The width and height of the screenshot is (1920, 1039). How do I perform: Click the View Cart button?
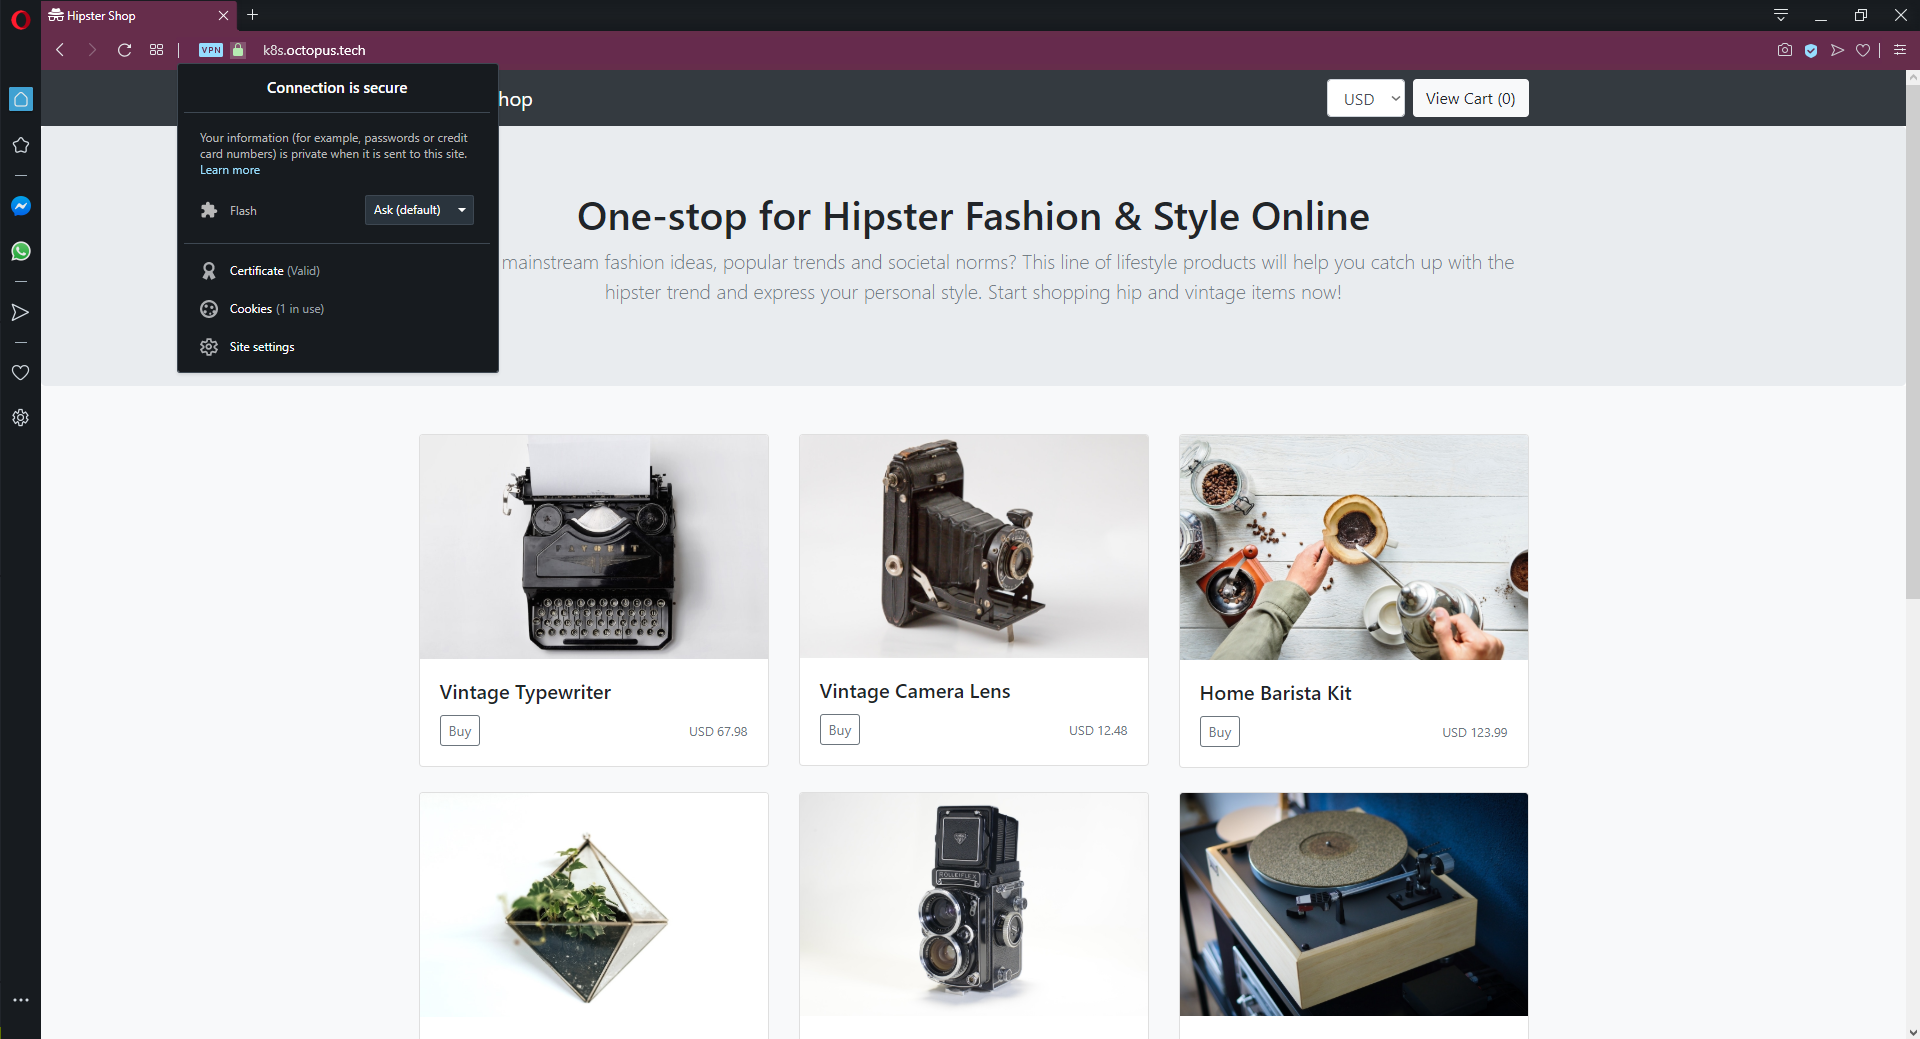(1470, 99)
